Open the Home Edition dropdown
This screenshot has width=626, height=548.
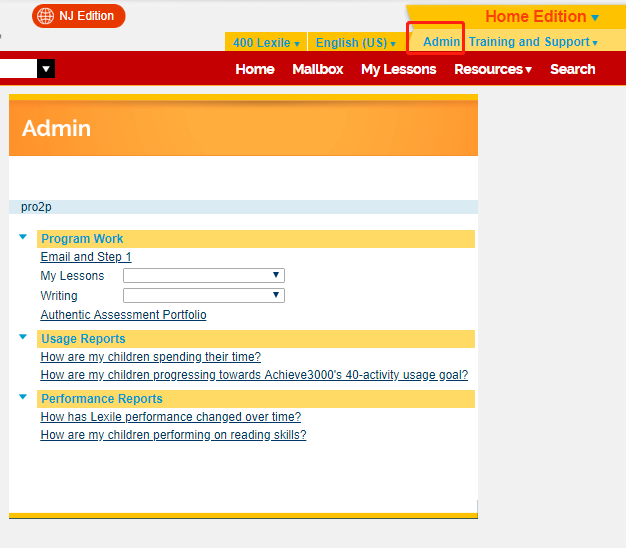[x=542, y=17]
